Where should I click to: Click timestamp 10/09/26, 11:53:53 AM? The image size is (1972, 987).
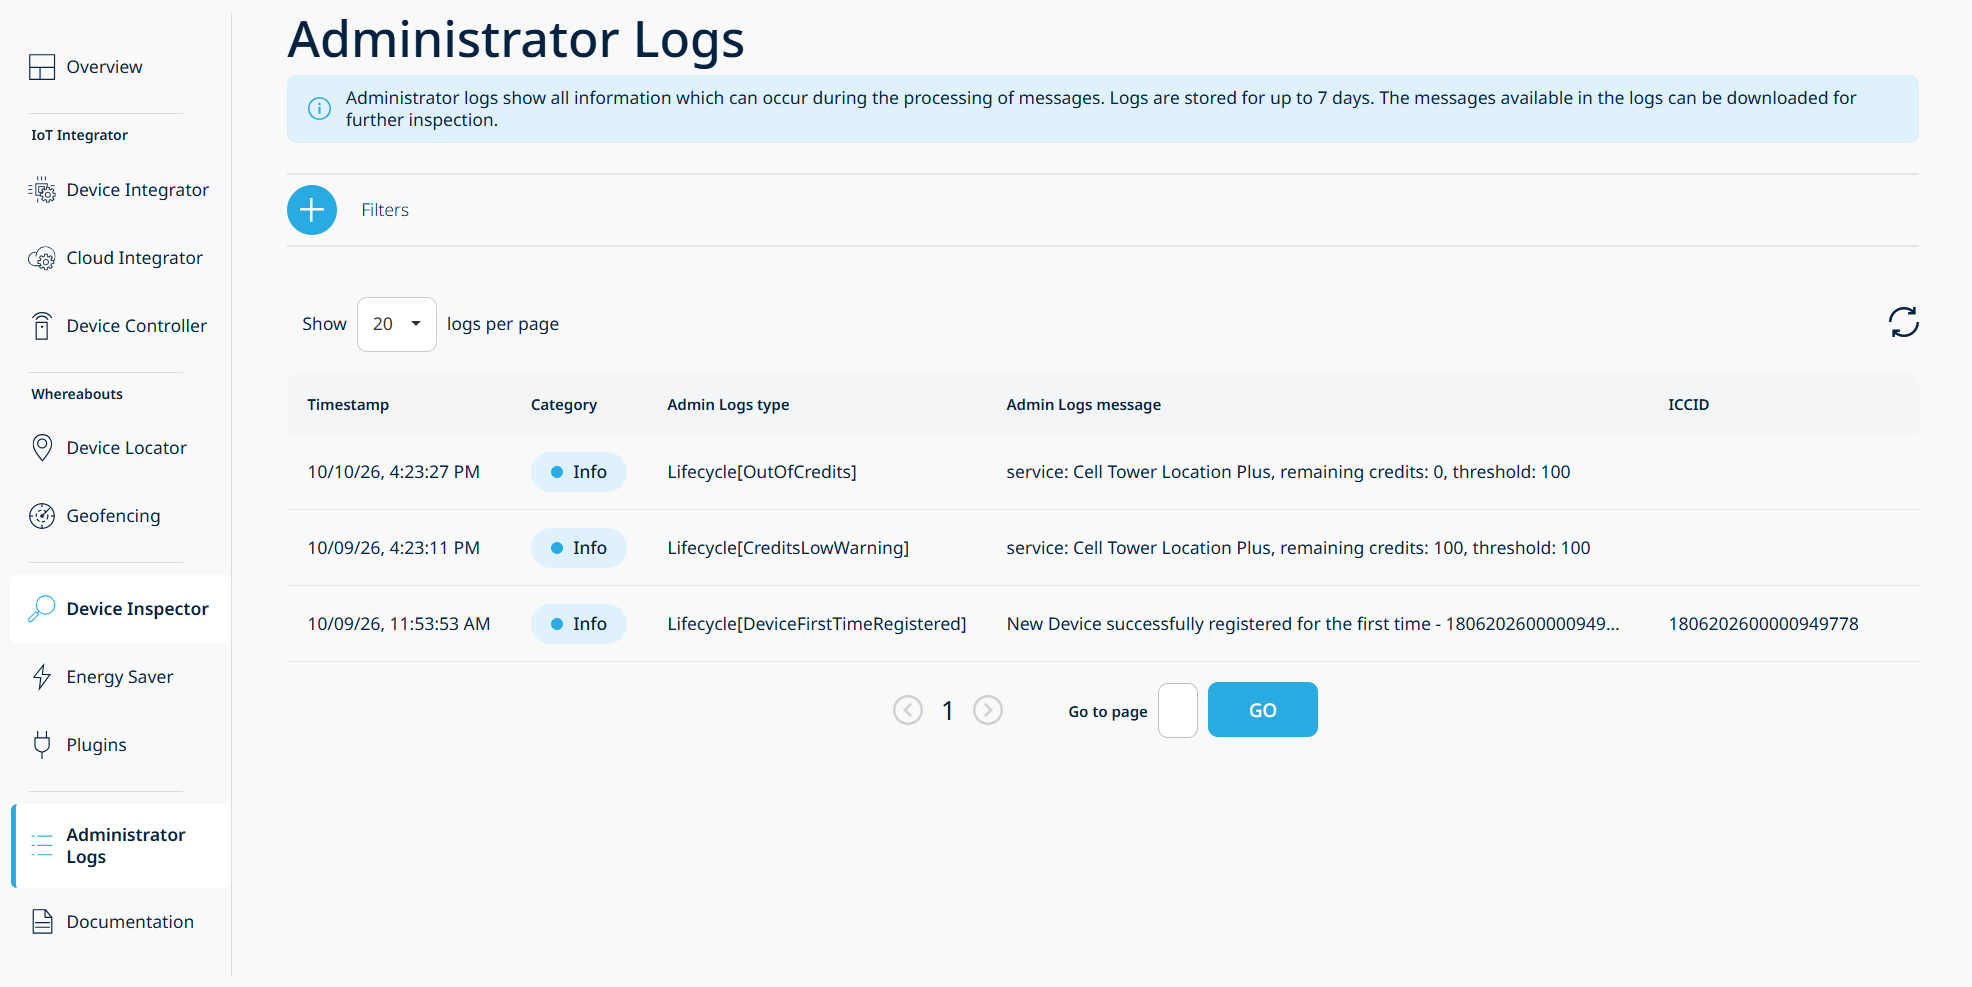pyautogui.click(x=399, y=624)
